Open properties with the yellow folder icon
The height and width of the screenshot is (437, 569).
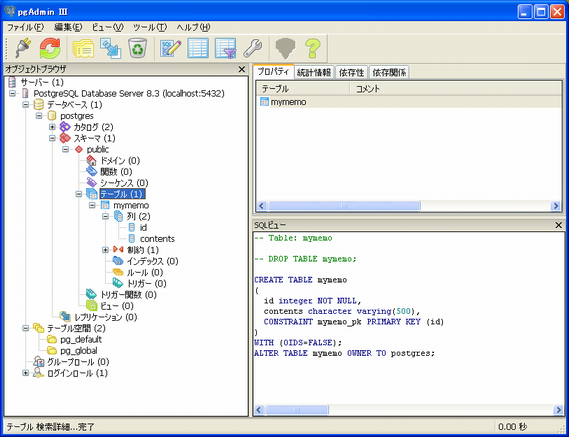tap(83, 48)
